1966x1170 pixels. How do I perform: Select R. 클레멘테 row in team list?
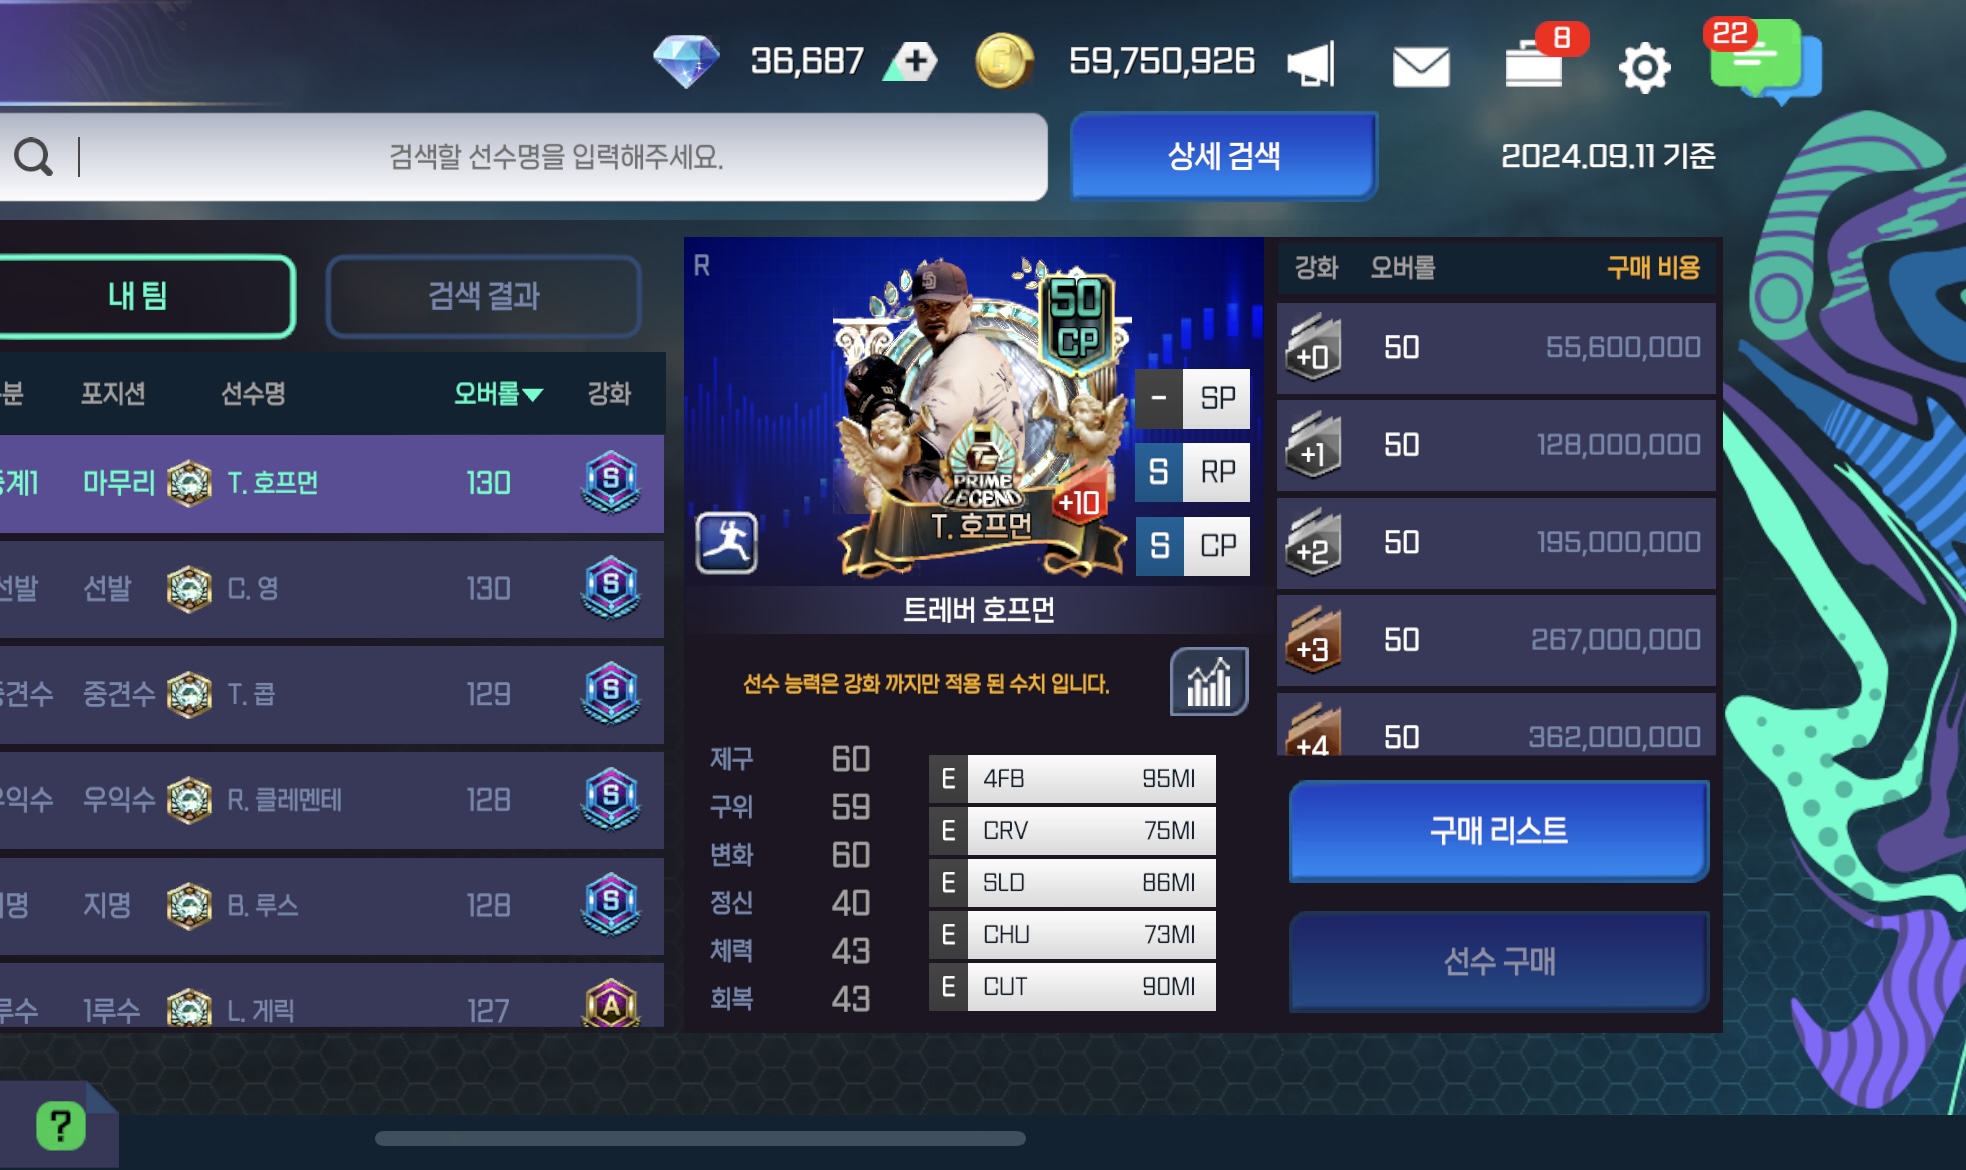[x=331, y=800]
